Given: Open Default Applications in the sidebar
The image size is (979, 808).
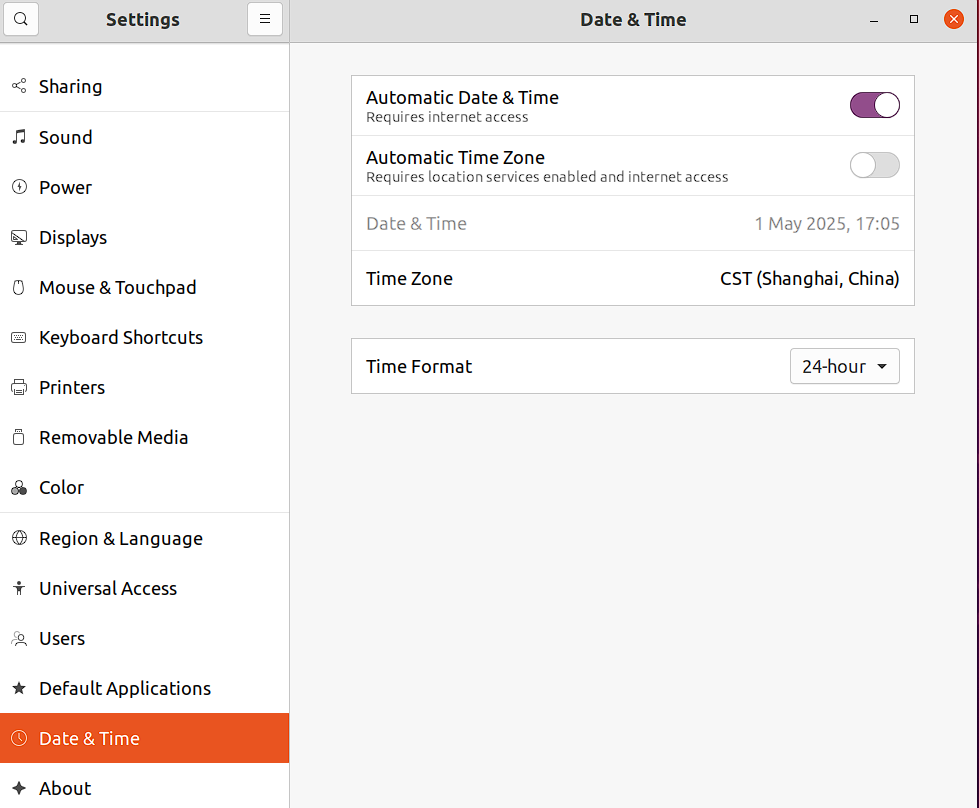Looking at the screenshot, I should pos(125,688).
